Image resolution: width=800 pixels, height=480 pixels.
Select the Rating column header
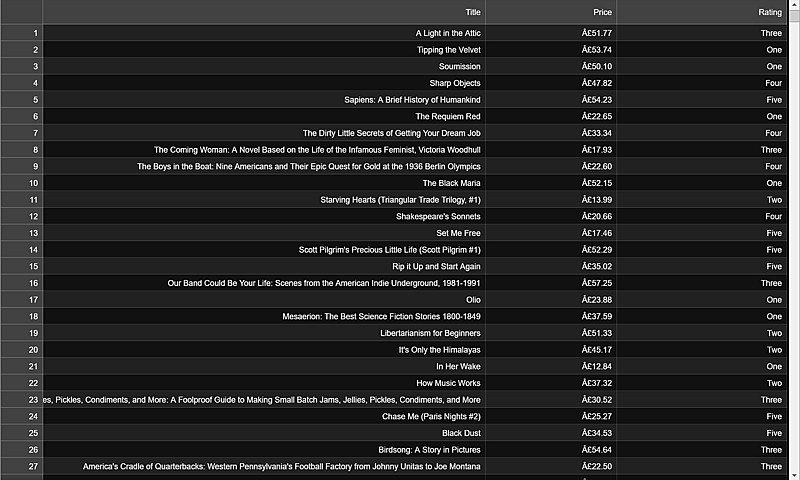(x=702, y=12)
